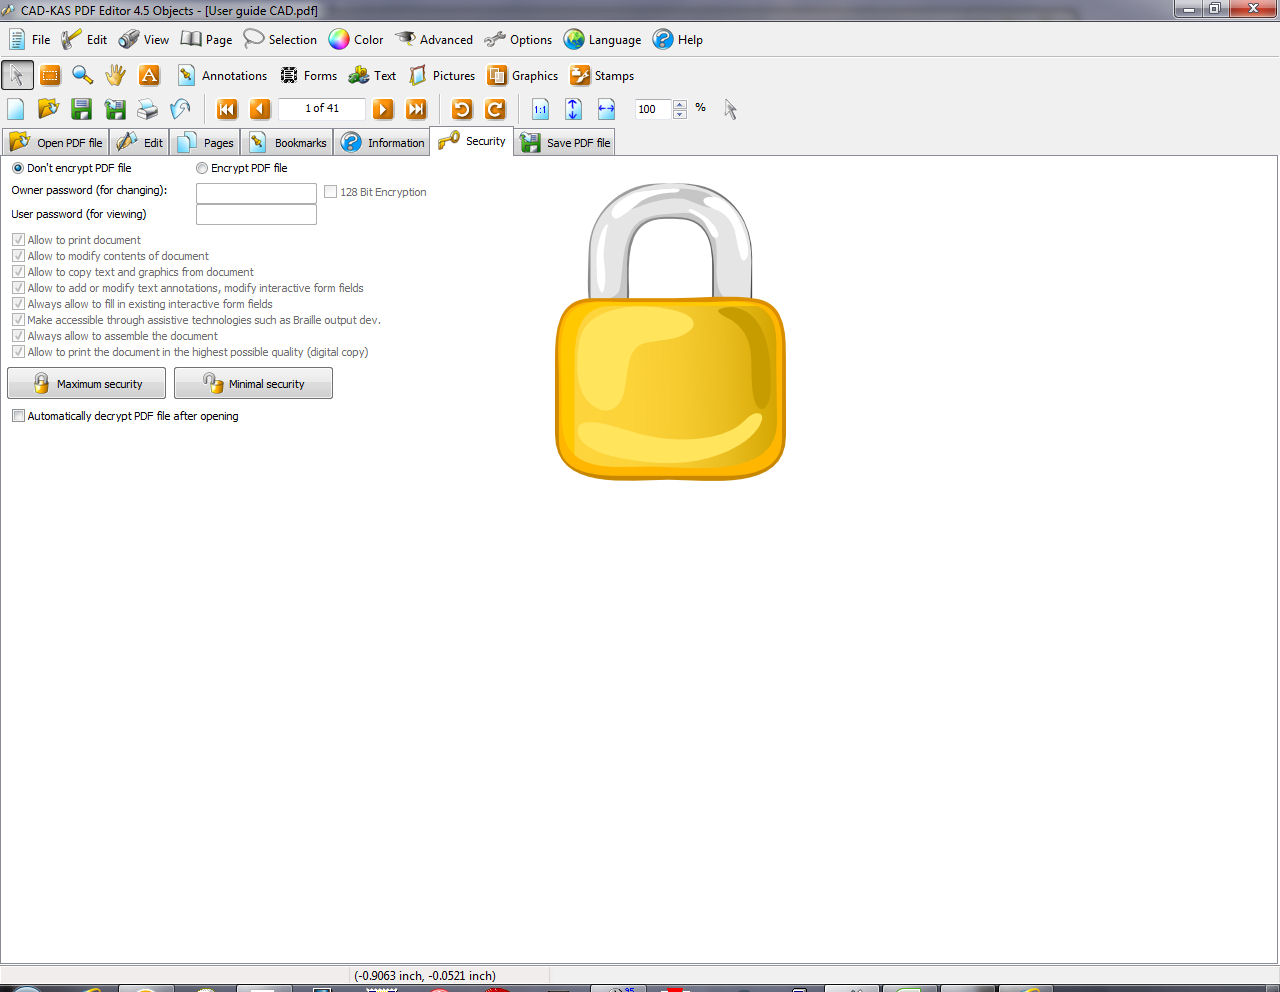Jump to the first page

pyautogui.click(x=227, y=109)
